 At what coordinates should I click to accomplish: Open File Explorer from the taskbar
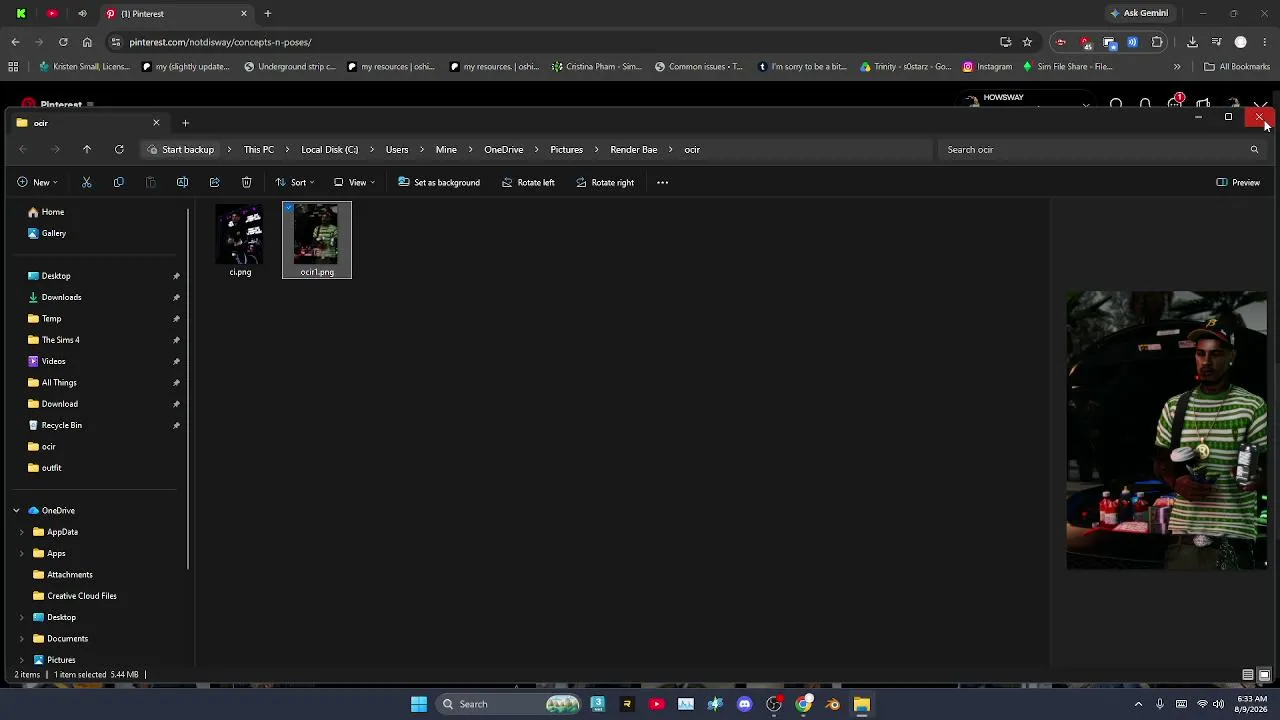(861, 704)
